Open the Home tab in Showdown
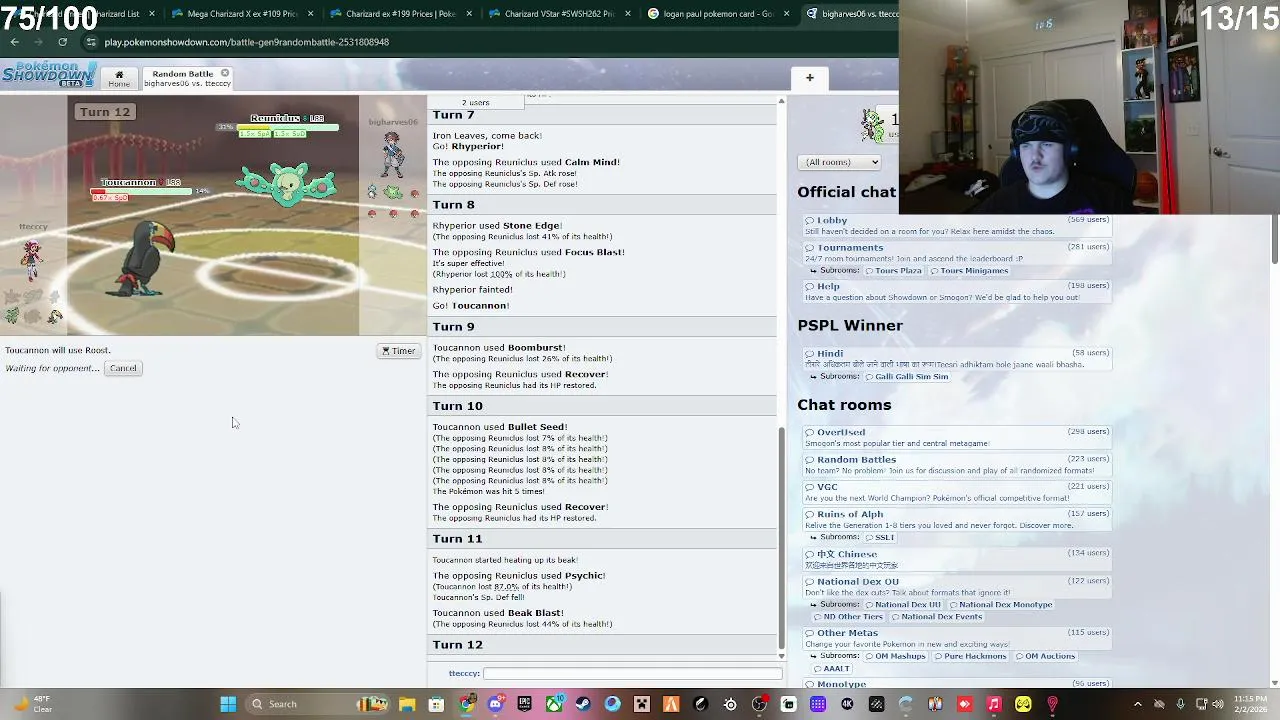Image resolution: width=1280 pixels, height=720 pixels. pyautogui.click(x=119, y=78)
